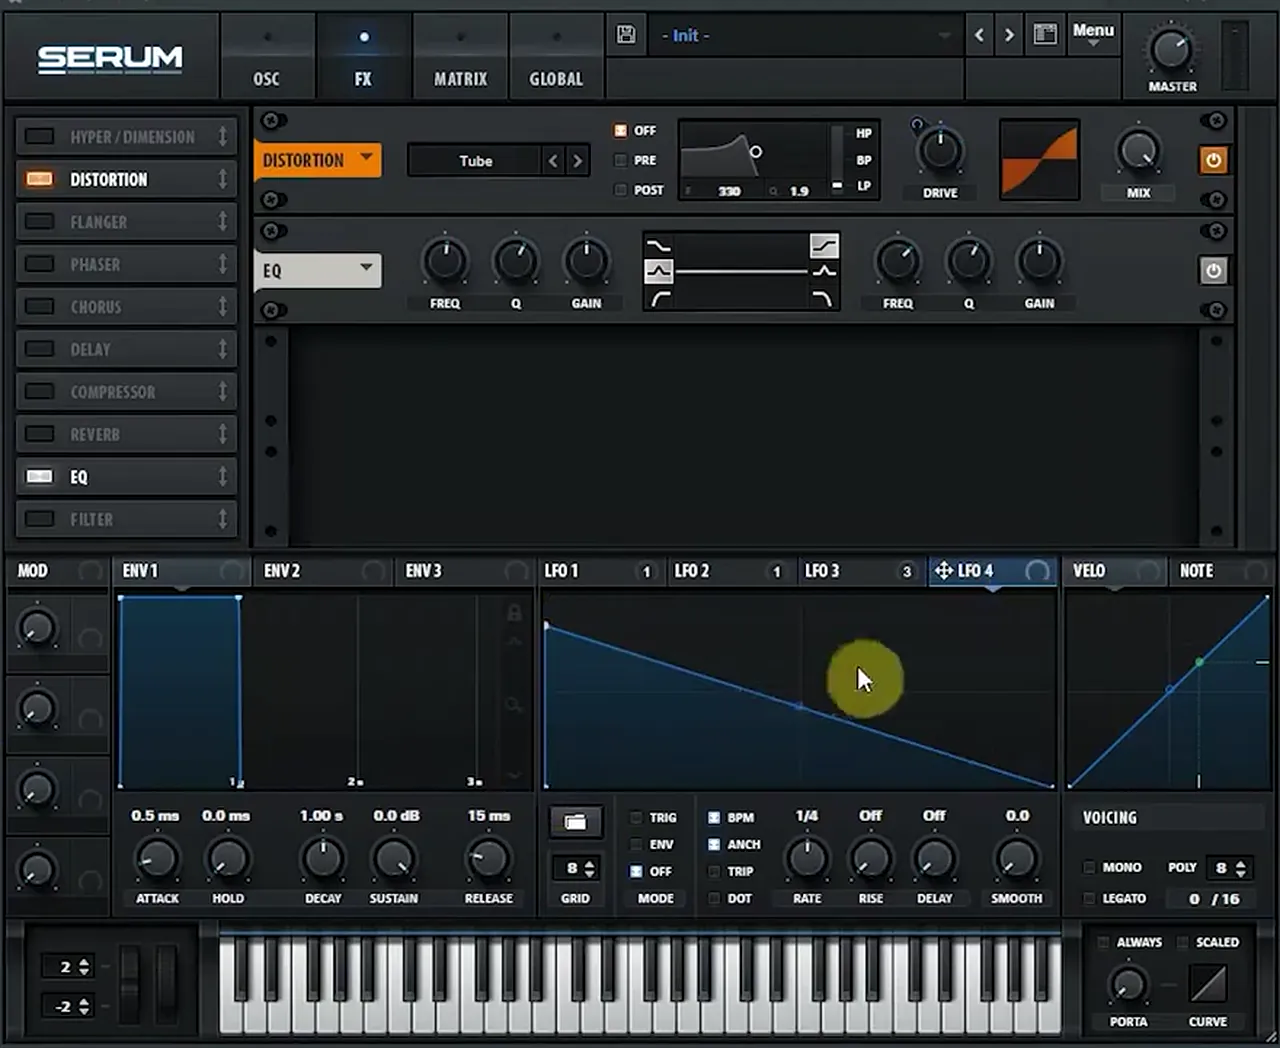Click the porta curve shape box
Screen dimensions: 1280x1048
[x=1208, y=984]
